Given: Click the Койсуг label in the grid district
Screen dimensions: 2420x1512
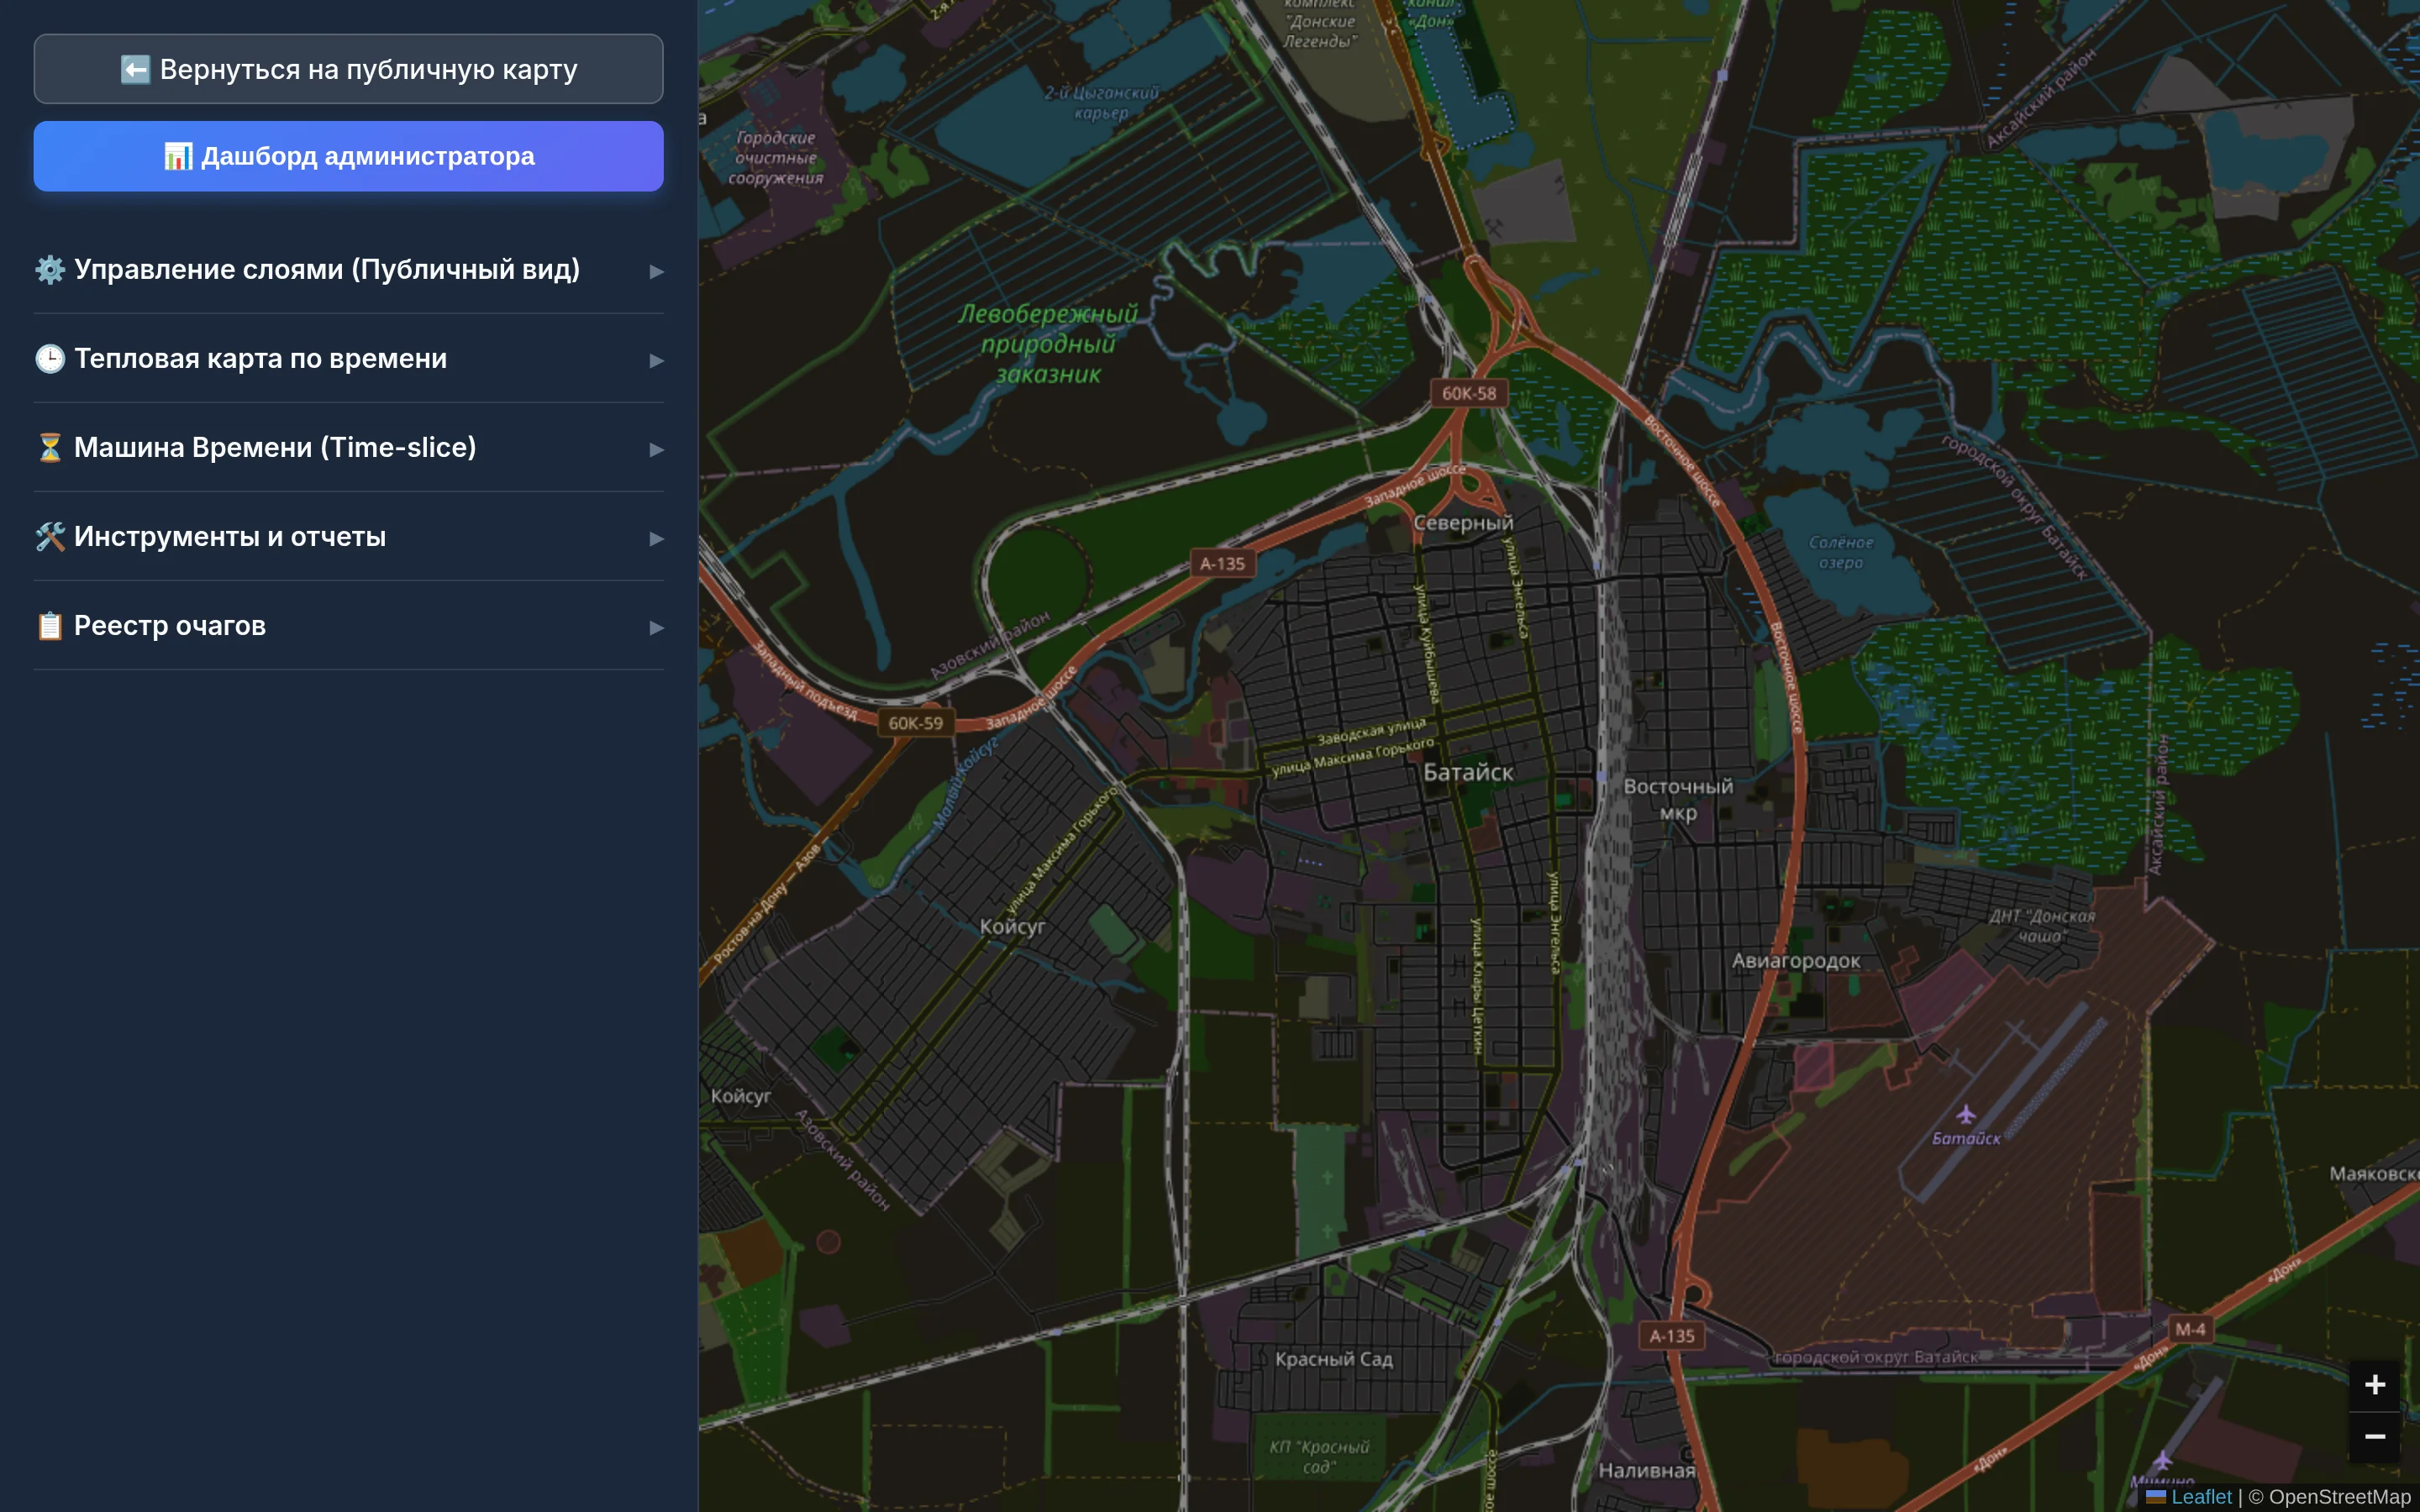Looking at the screenshot, I should [x=1012, y=927].
